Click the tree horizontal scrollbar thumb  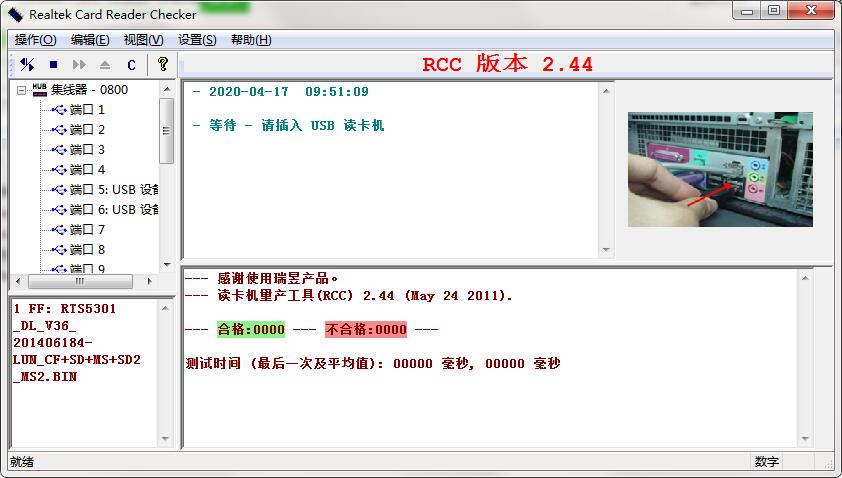(x=80, y=281)
